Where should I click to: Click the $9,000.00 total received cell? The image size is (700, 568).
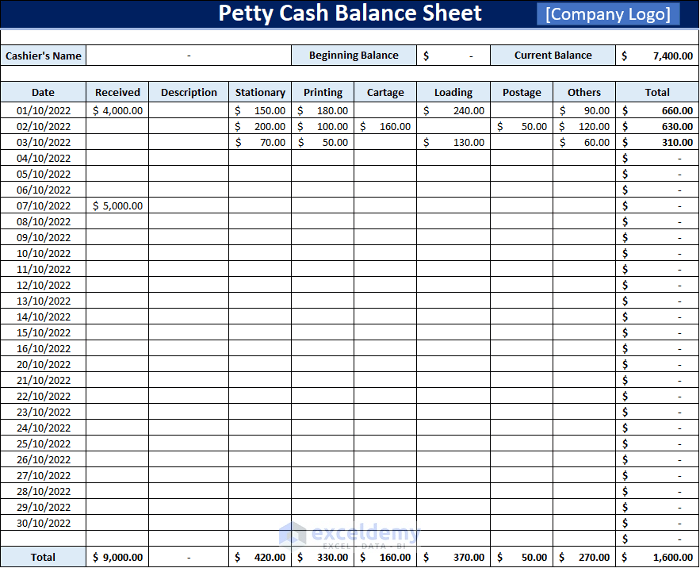pyautogui.click(x=117, y=557)
